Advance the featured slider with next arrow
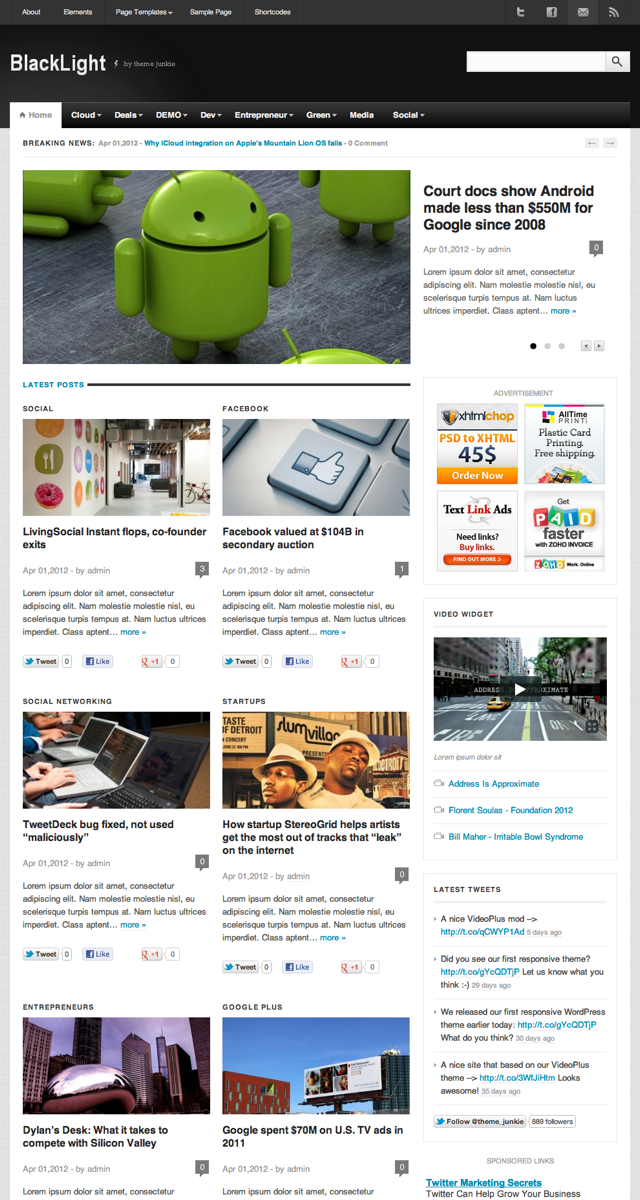Screen dimensions: 640x1200 pyautogui.click(x=599, y=346)
